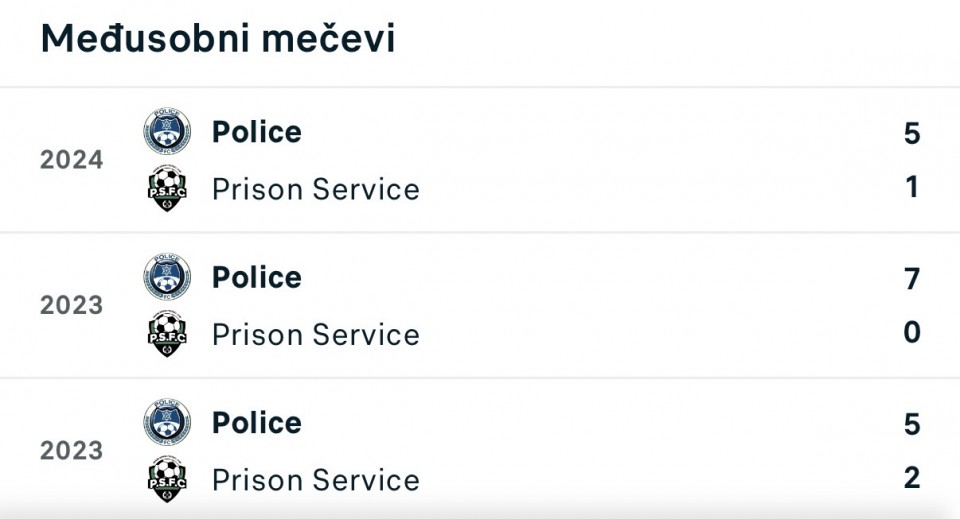Click Prison Service score 1

click(x=911, y=187)
